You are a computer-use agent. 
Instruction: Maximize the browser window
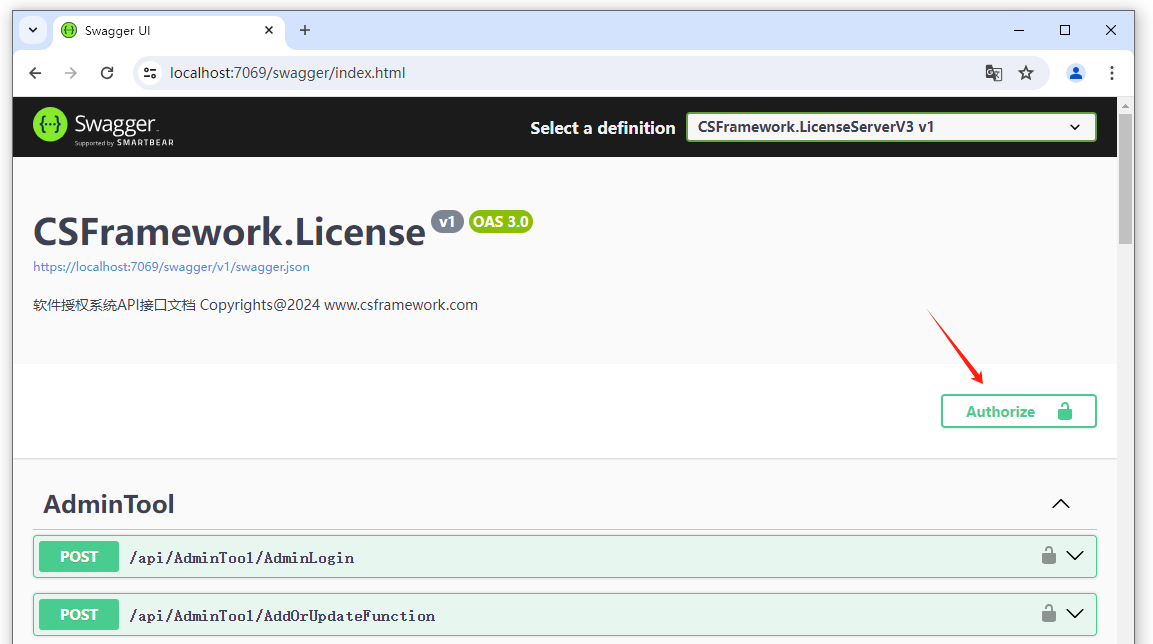pos(1065,30)
